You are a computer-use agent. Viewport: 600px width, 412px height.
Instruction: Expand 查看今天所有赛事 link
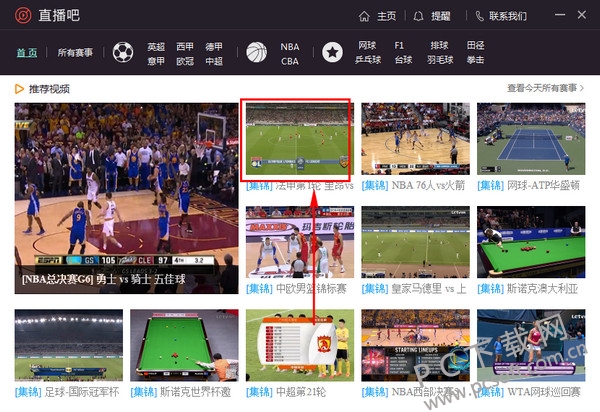[x=545, y=89]
